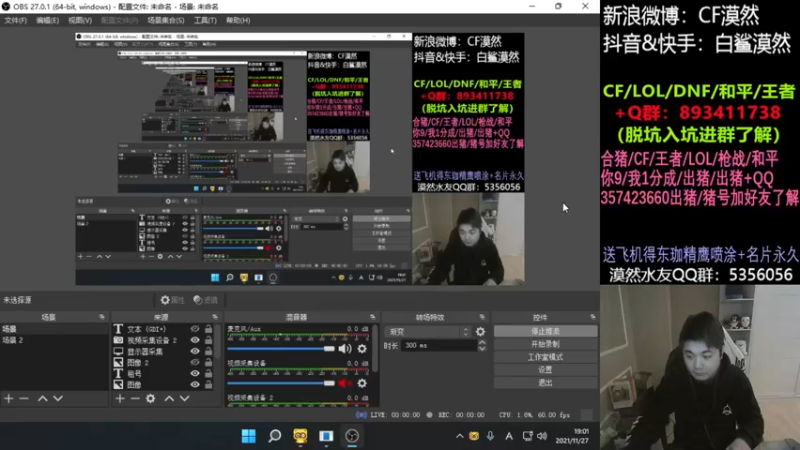Switch input method via the A tray icon

[x=509, y=436]
